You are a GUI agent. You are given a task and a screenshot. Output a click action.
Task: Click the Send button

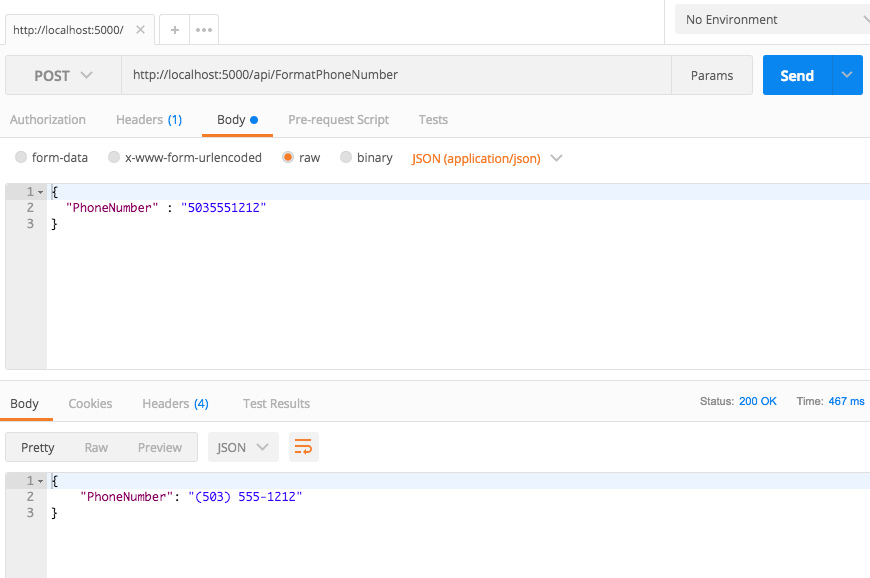pyautogui.click(x=797, y=75)
